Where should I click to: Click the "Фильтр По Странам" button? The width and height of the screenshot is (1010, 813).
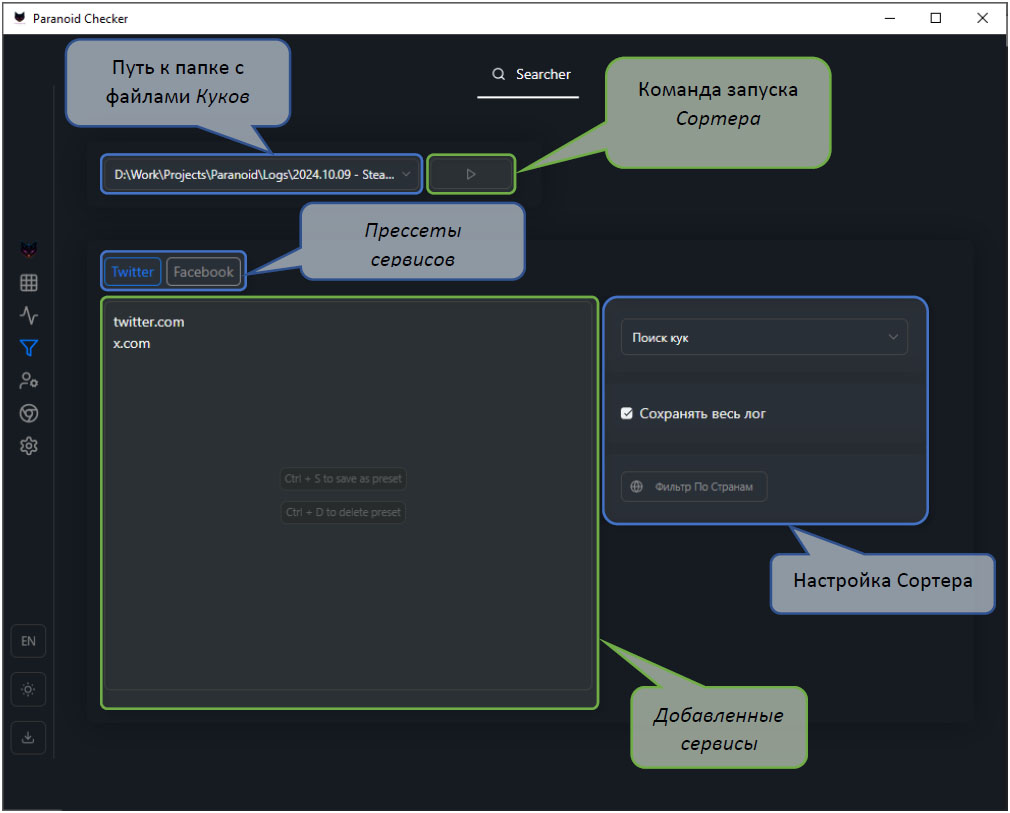694,487
